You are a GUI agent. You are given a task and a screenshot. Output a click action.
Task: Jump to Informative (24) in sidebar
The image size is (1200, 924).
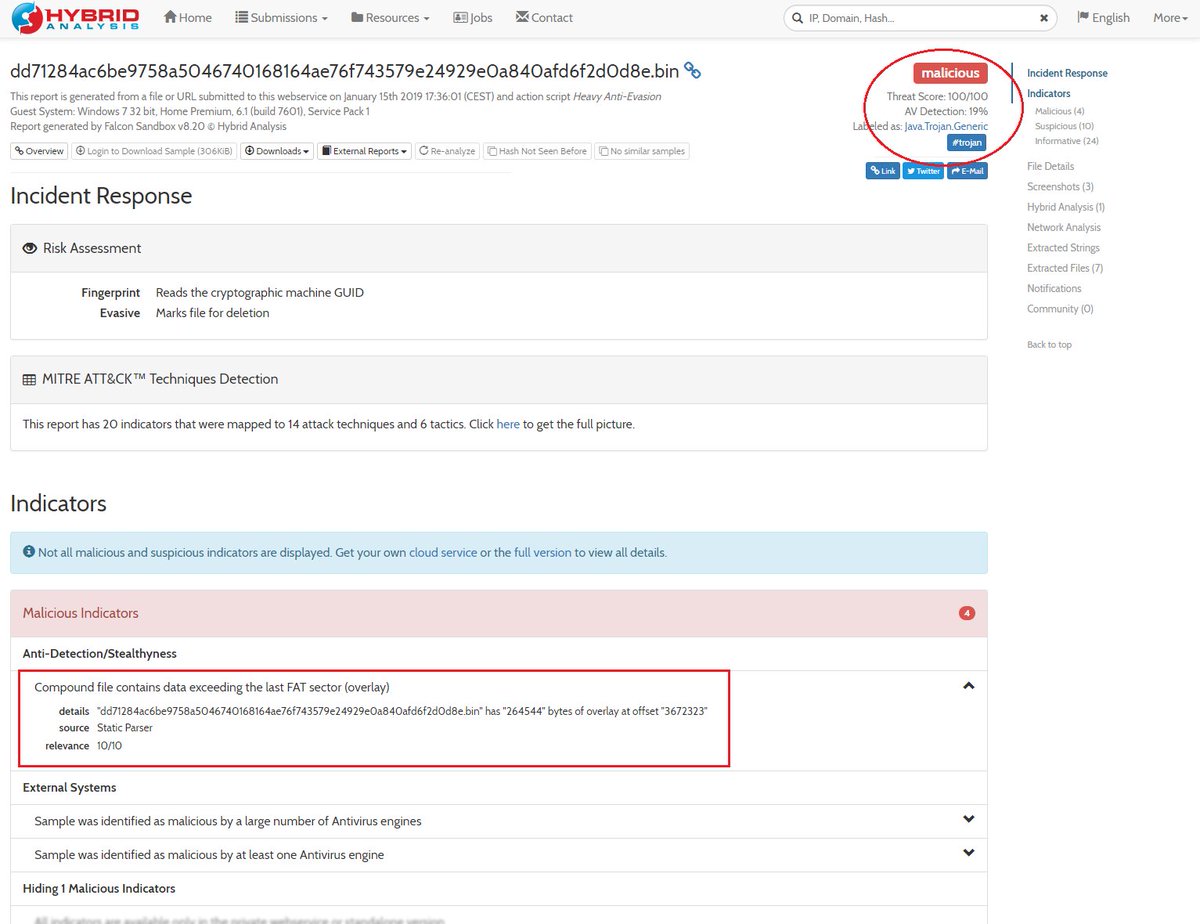(x=1066, y=141)
